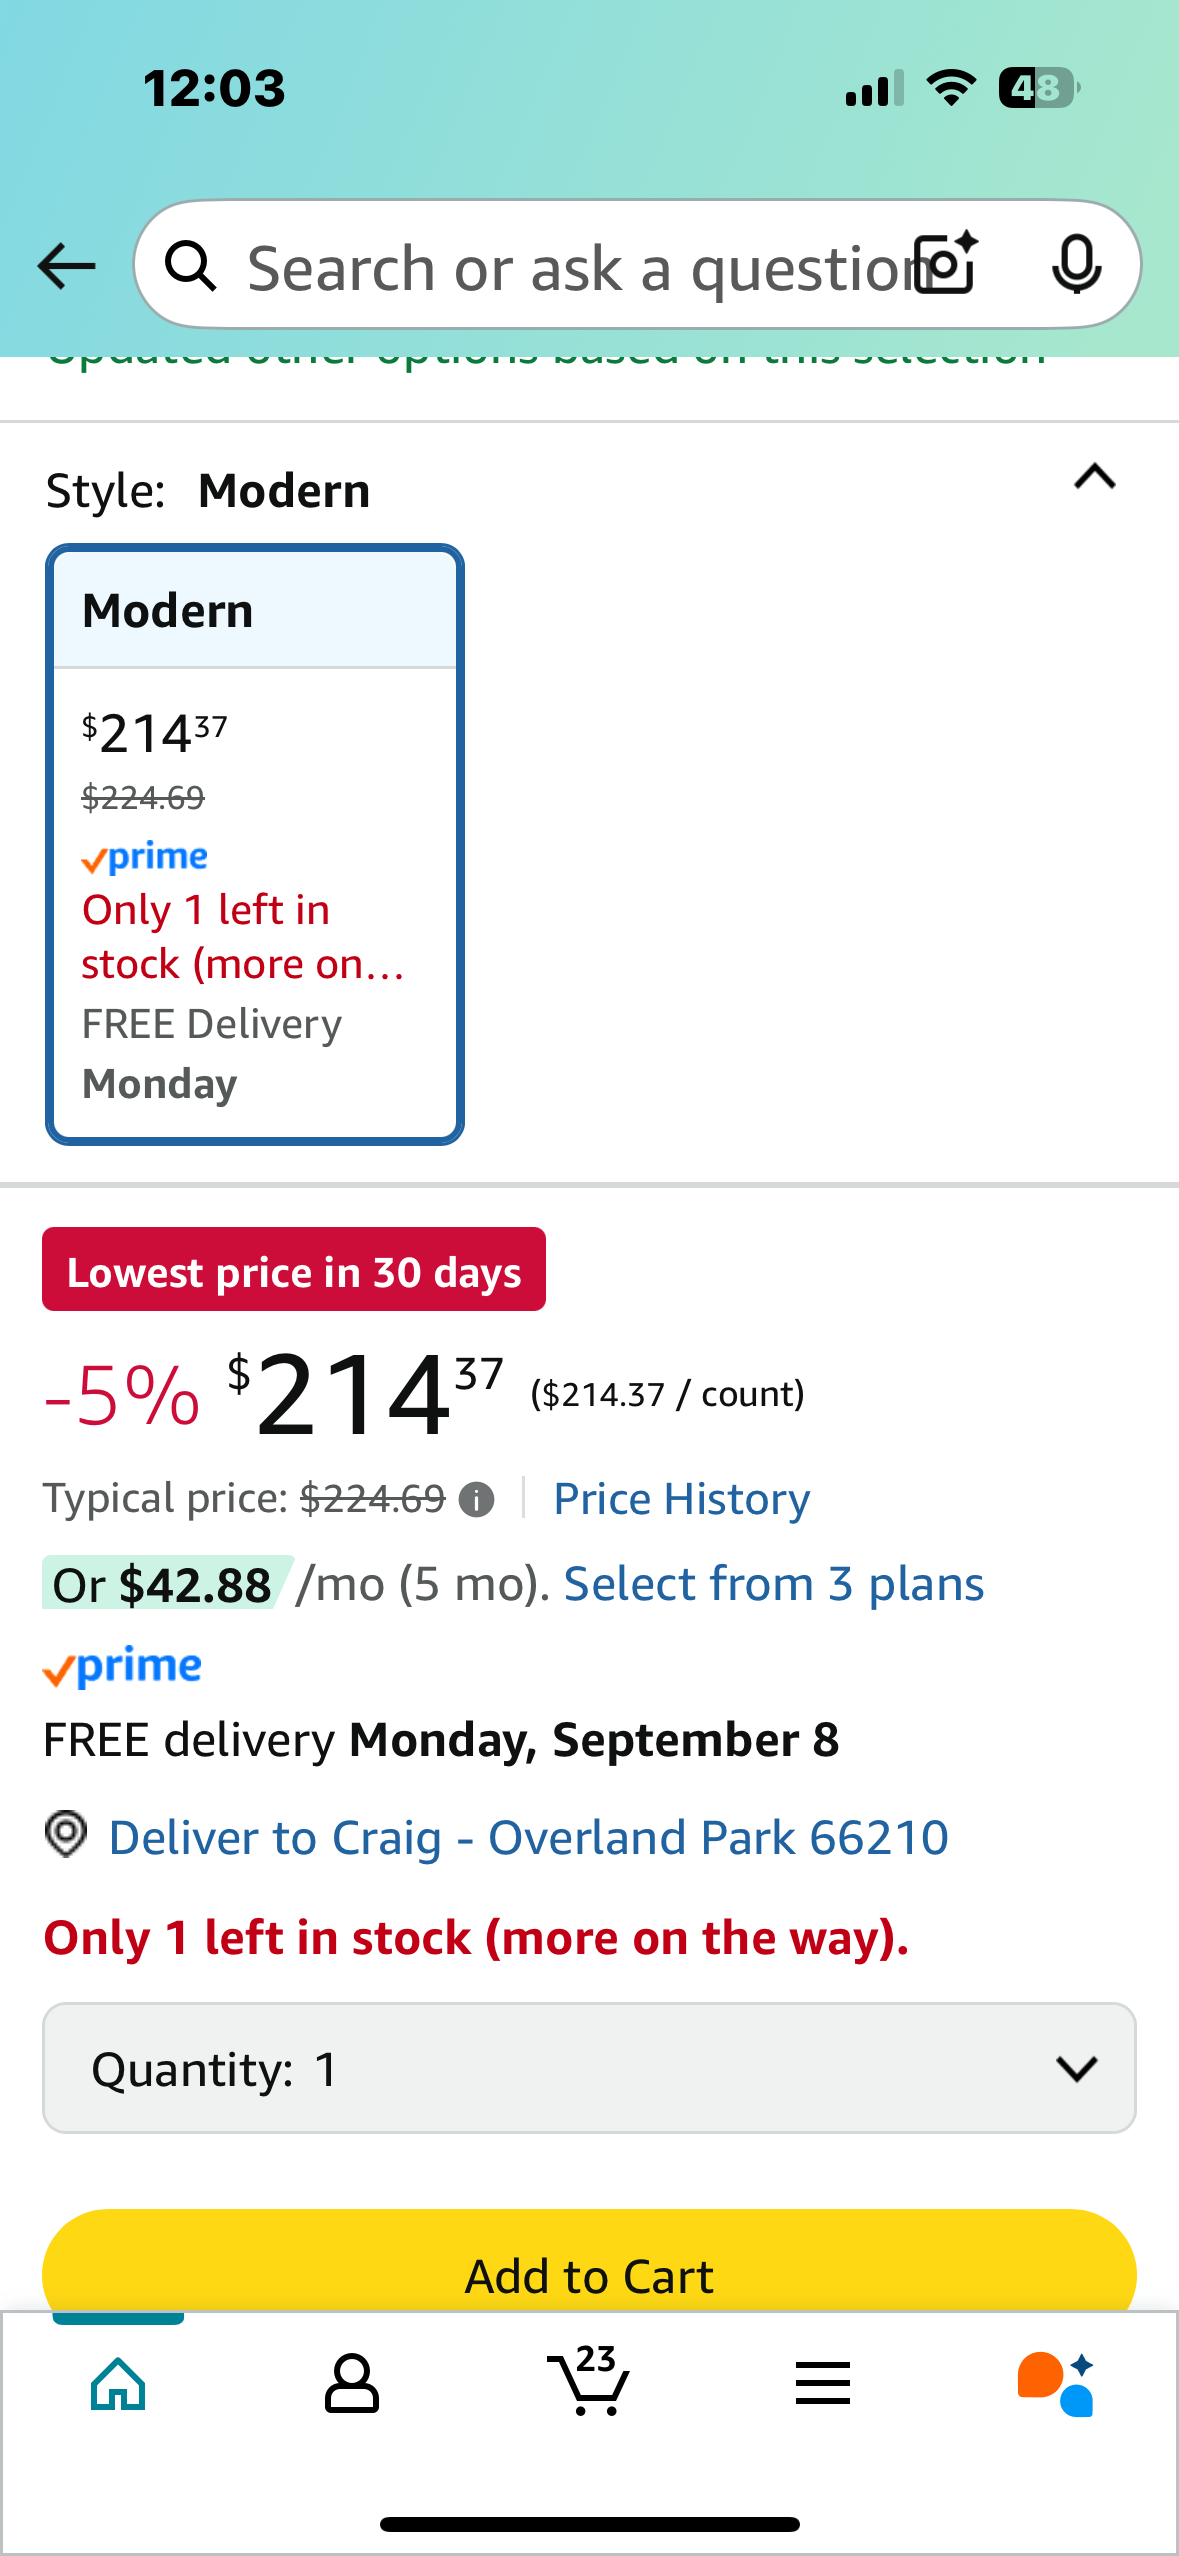Open the Quantity dropdown
This screenshot has width=1179, height=2556.
tap(589, 2068)
